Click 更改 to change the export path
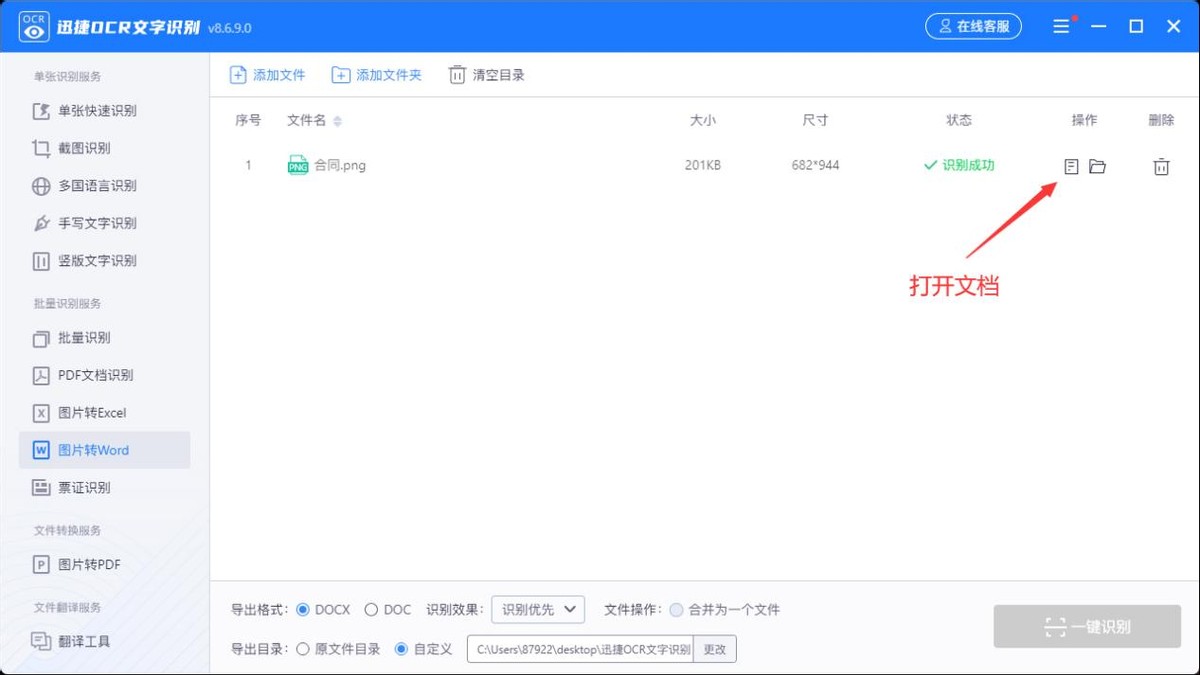The image size is (1200, 675). tap(715, 648)
